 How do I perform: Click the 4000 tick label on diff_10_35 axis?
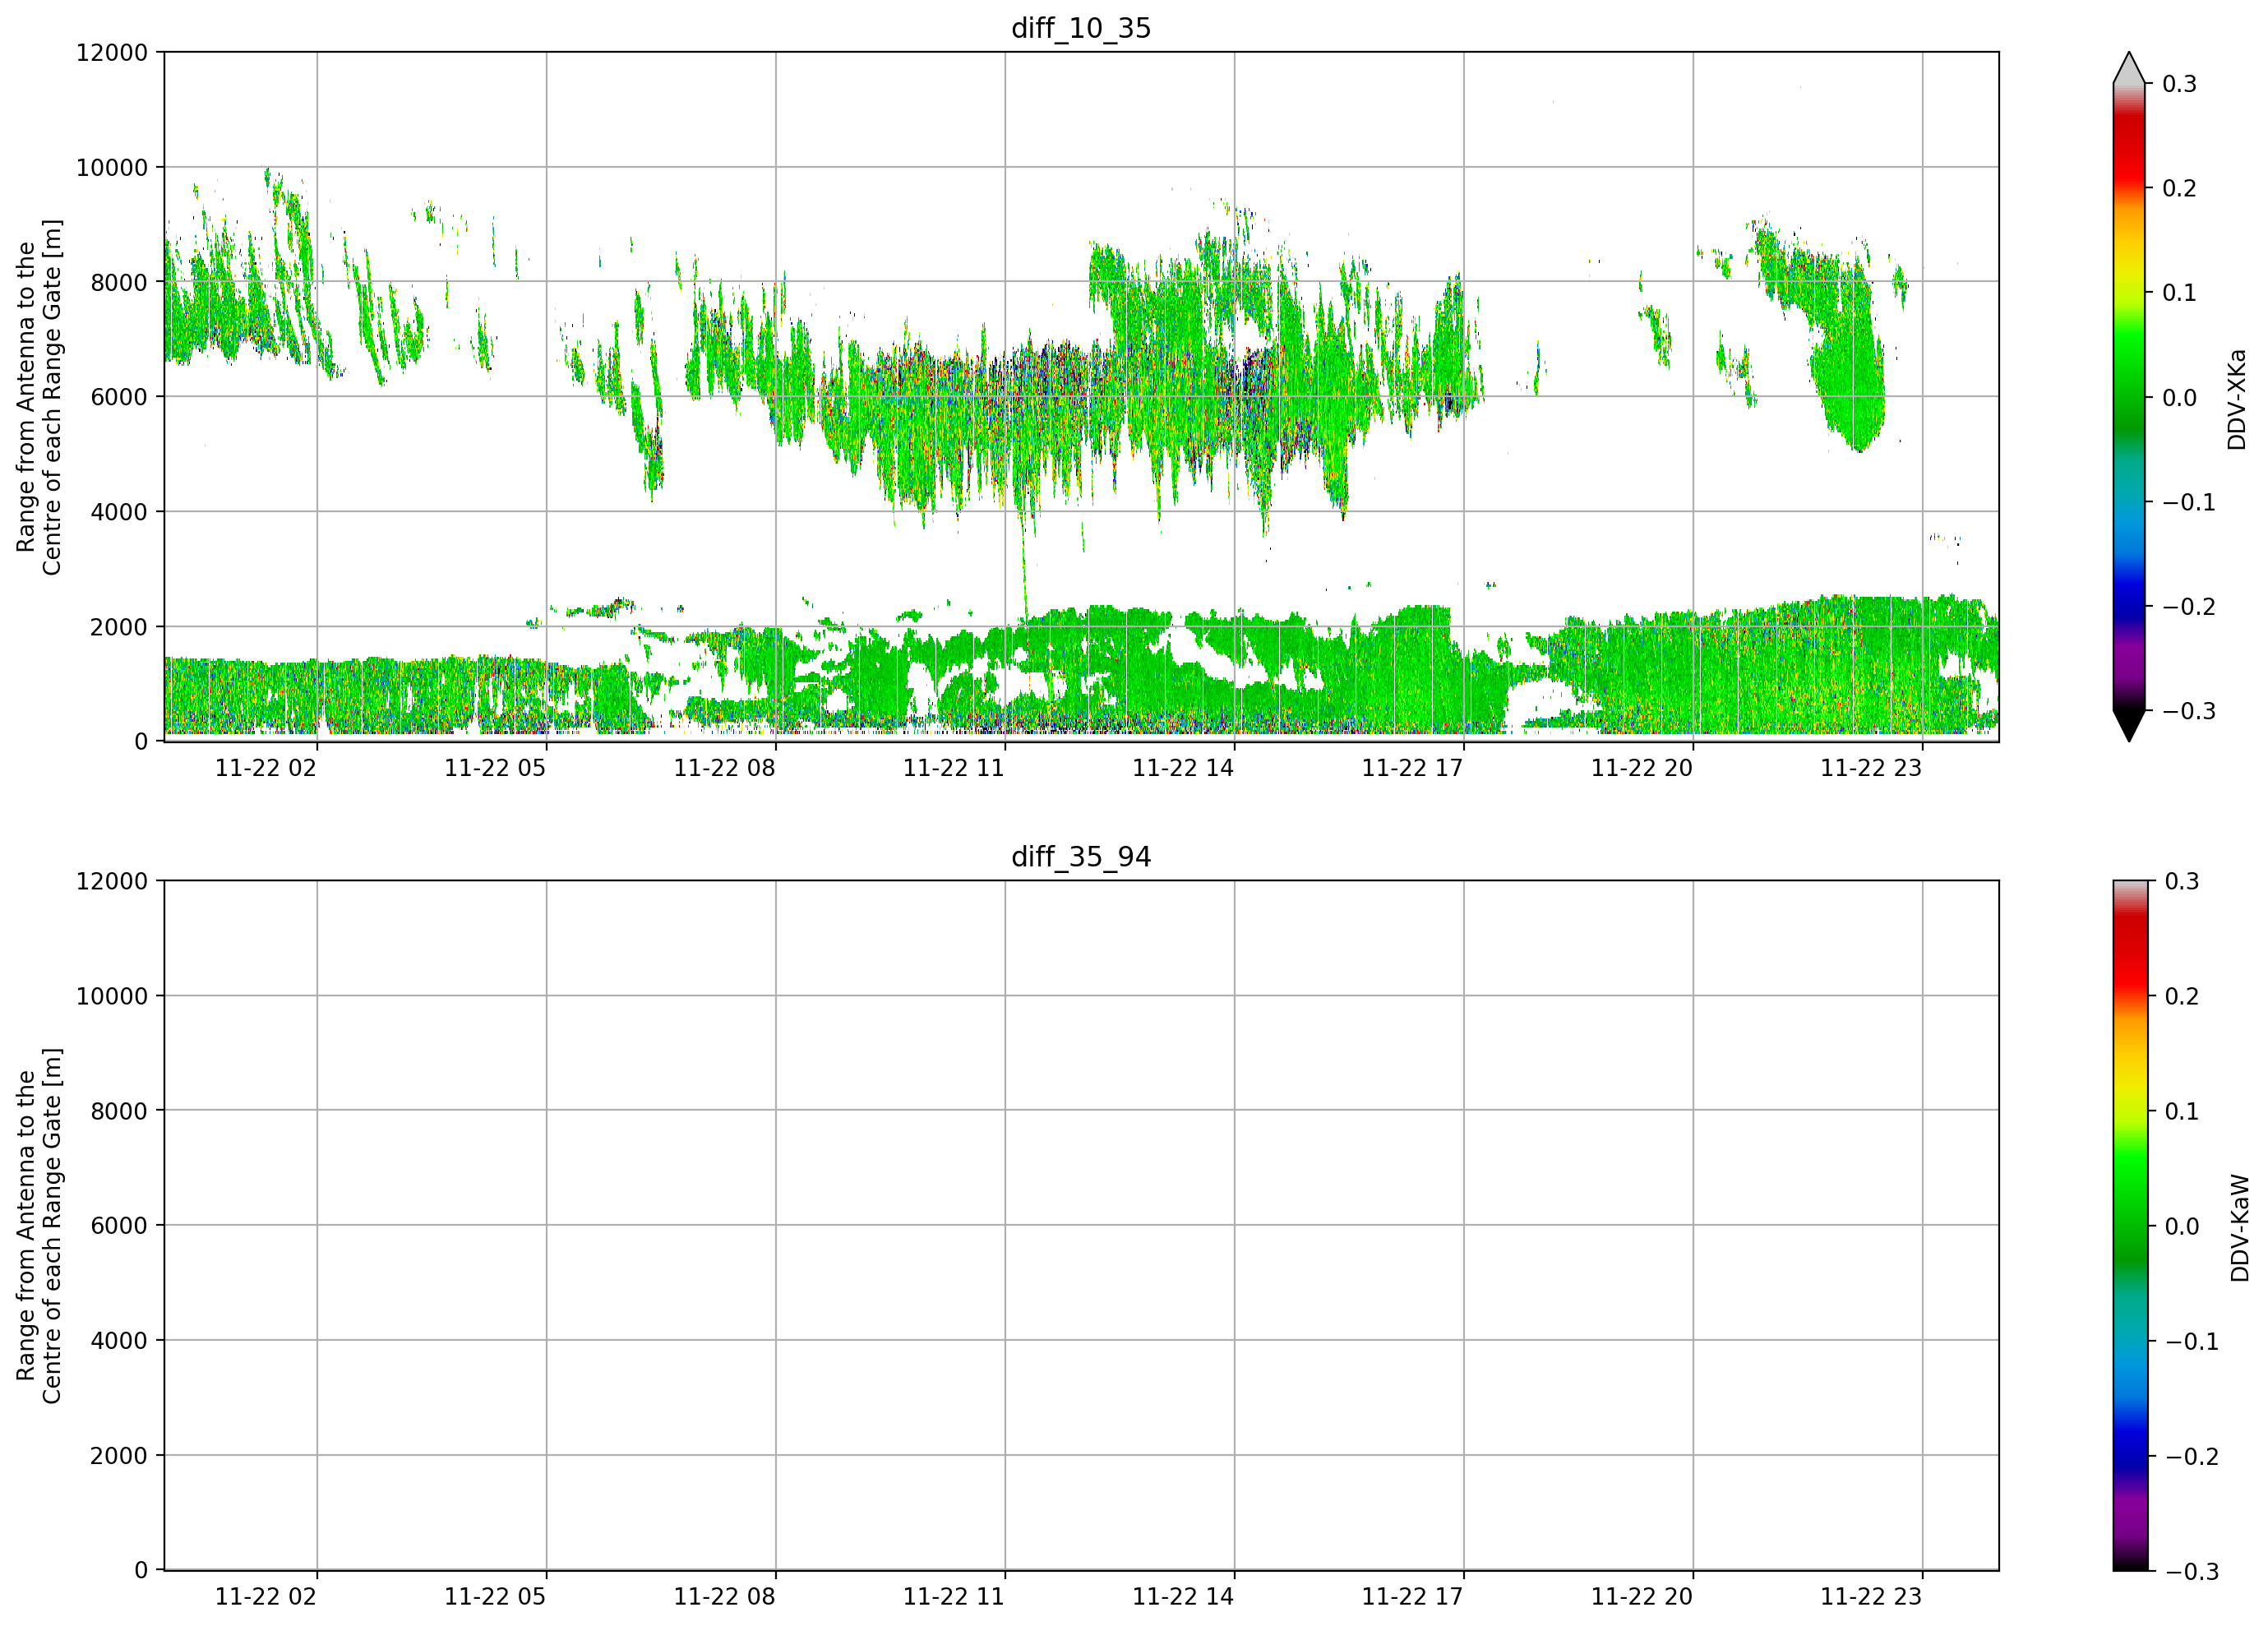[119, 512]
